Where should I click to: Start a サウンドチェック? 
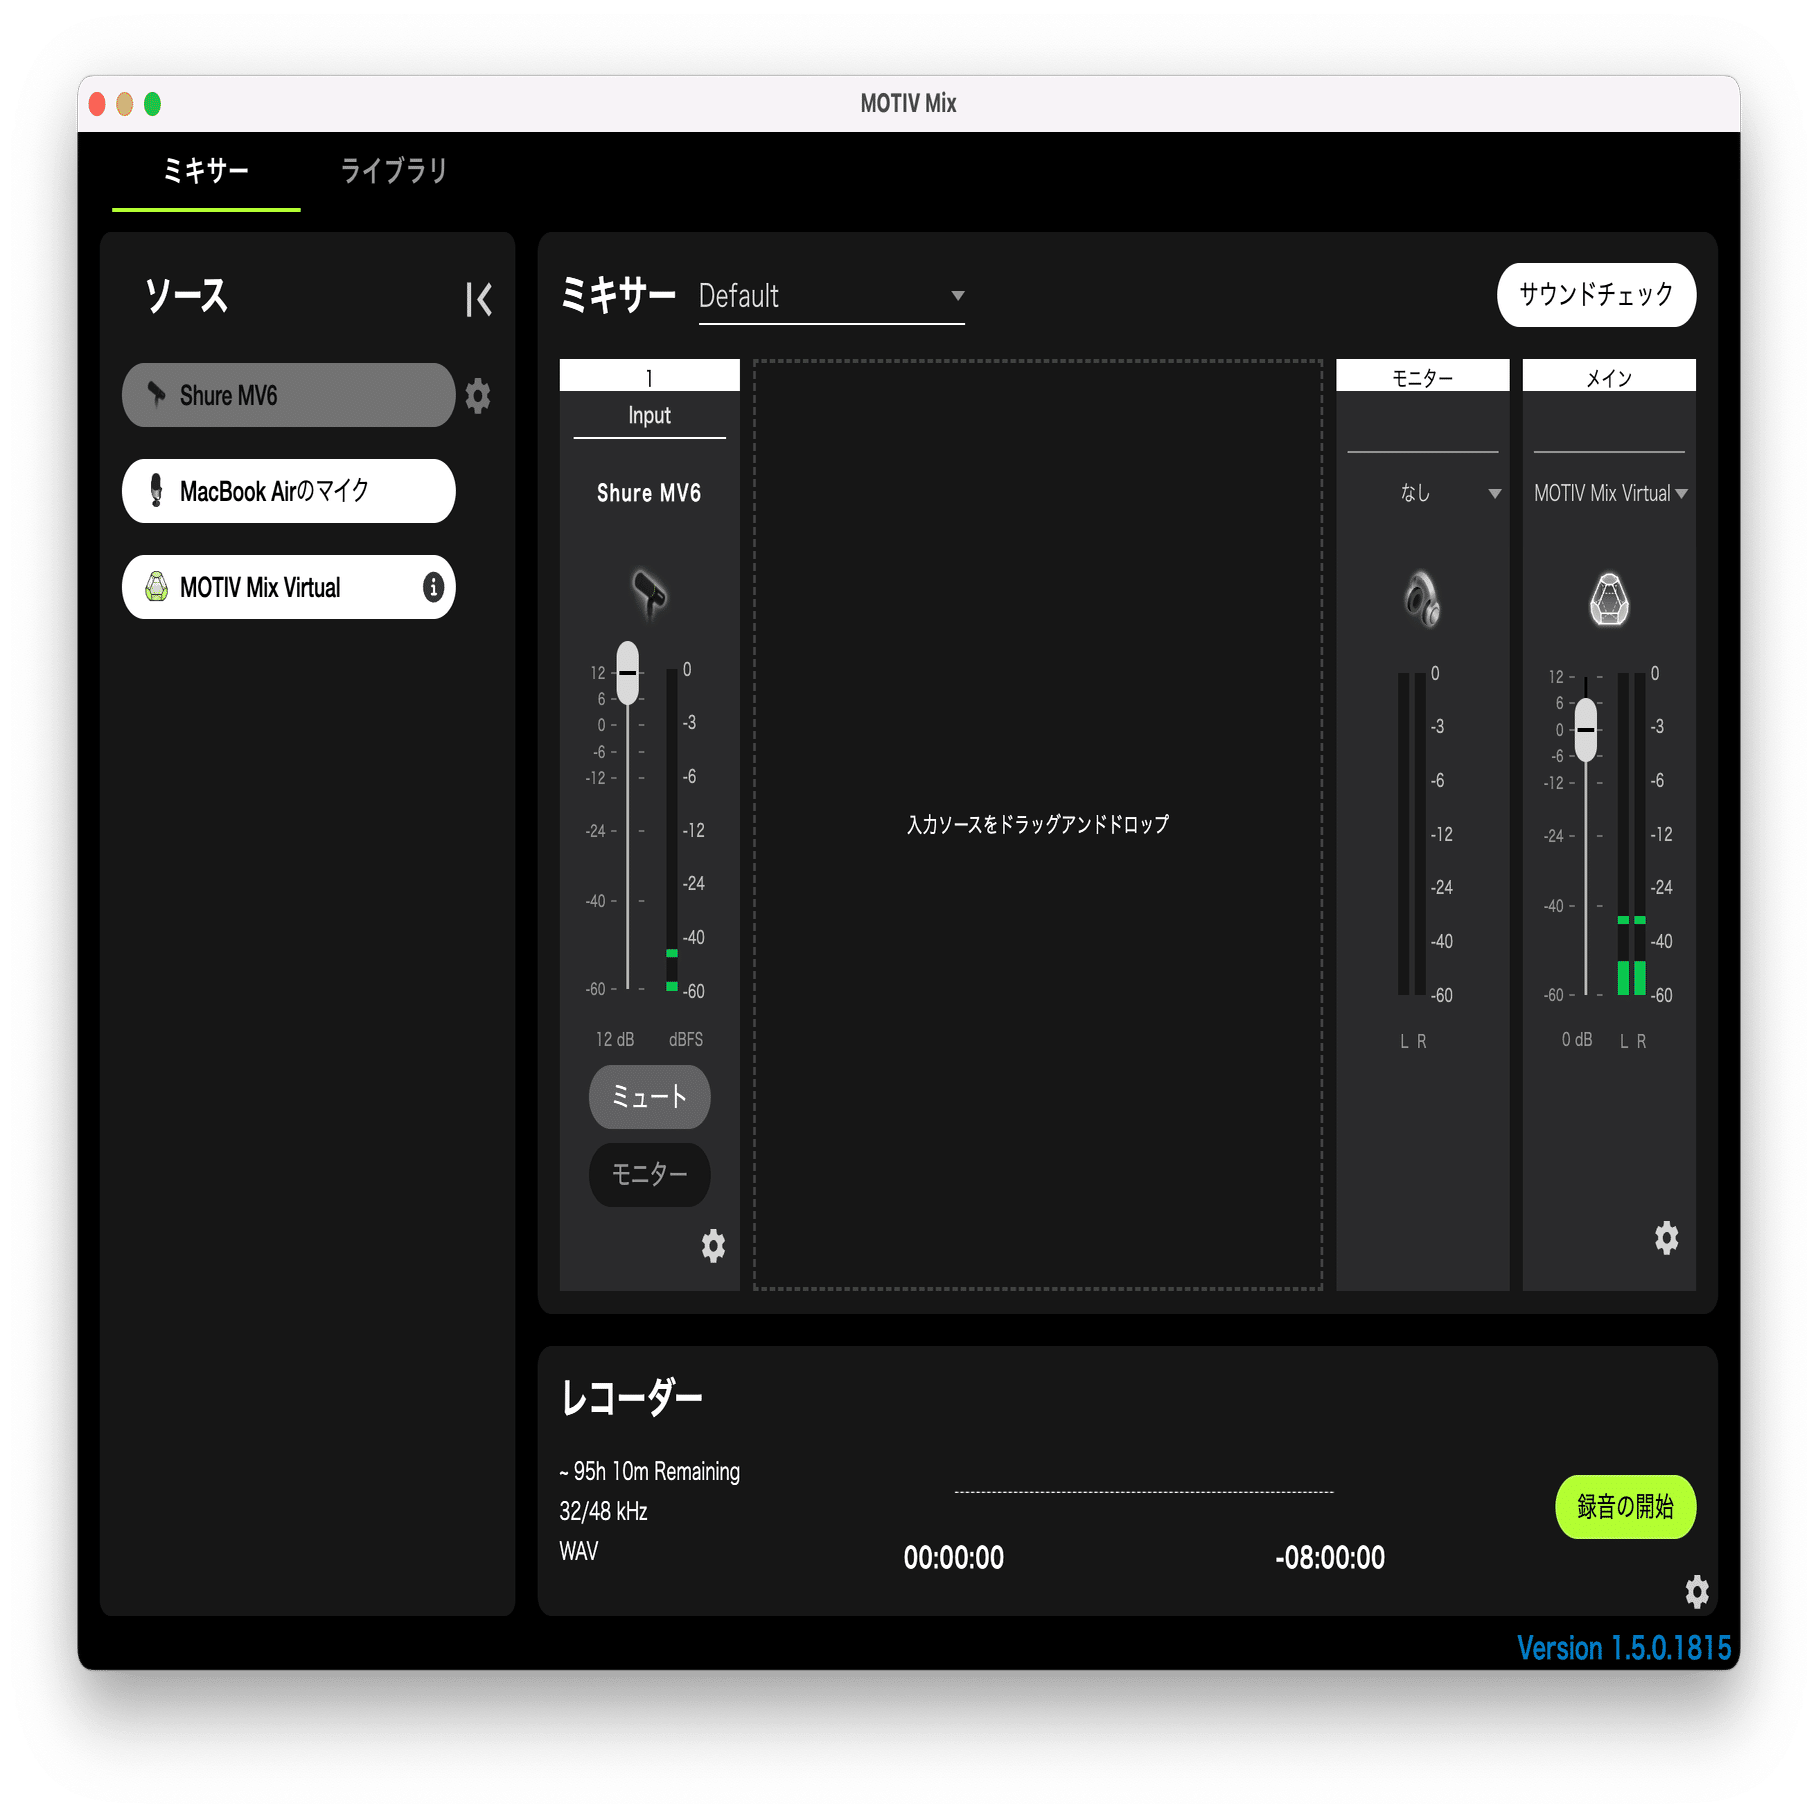[1596, 294]
